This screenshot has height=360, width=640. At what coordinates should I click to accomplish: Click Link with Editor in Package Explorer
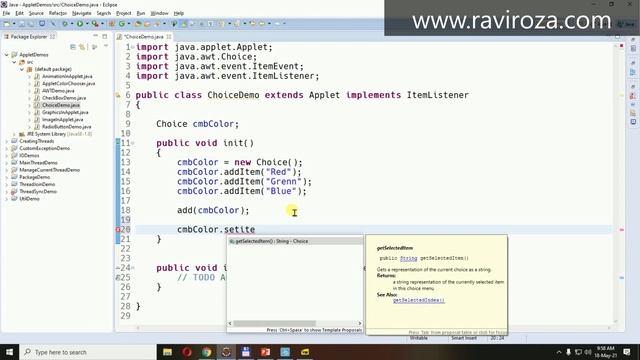tap(82, 47)
